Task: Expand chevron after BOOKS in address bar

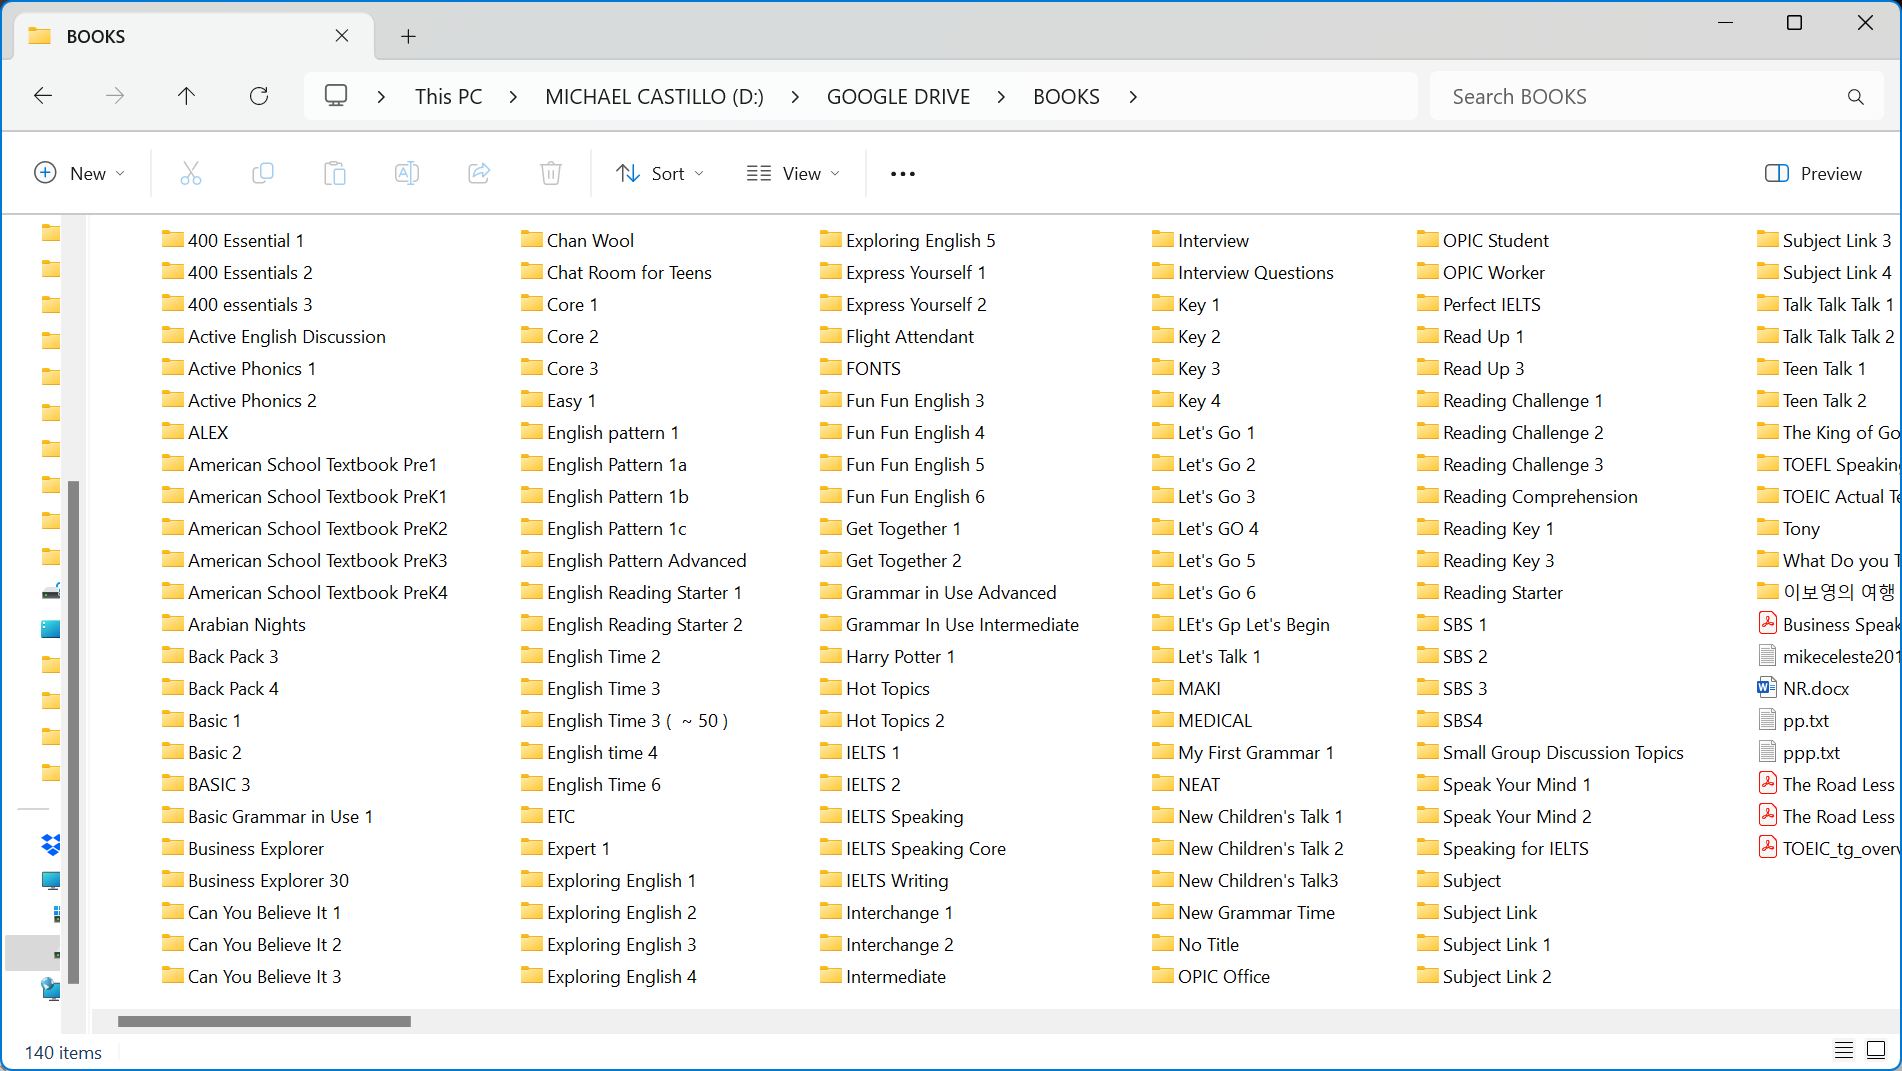Action: coord(1133,97)
